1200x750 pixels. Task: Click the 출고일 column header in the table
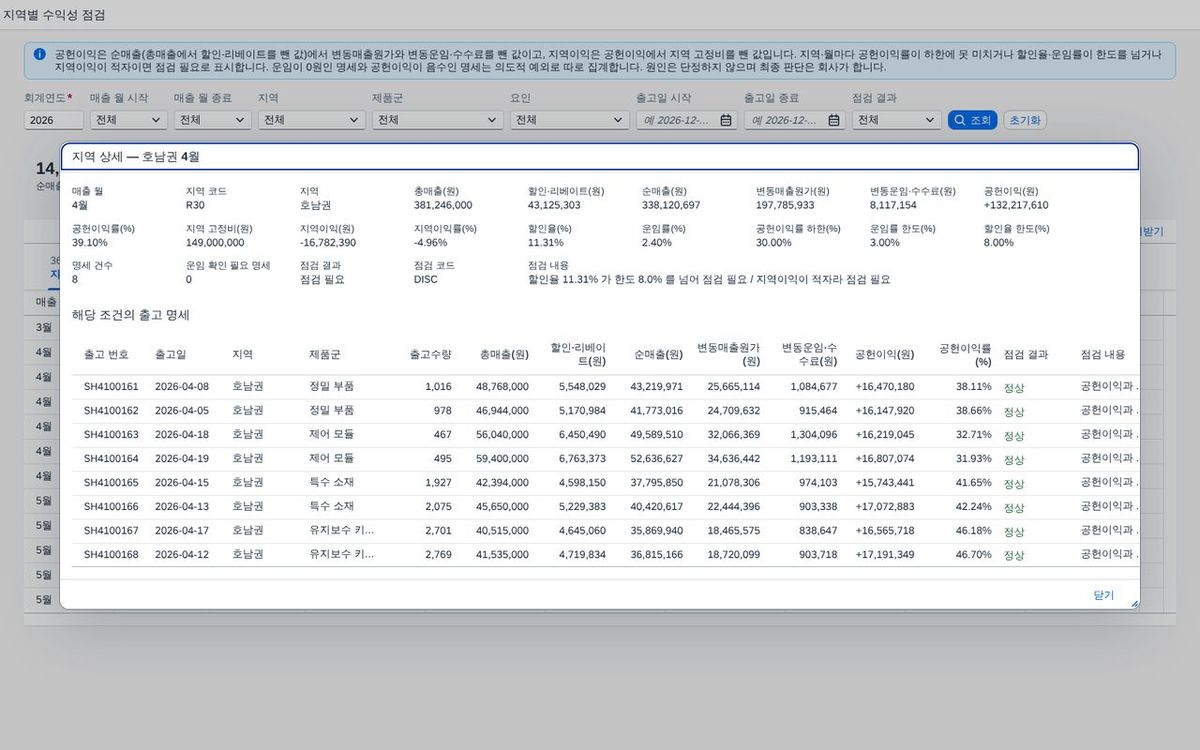pyautogui.click(x=170, y=354)
